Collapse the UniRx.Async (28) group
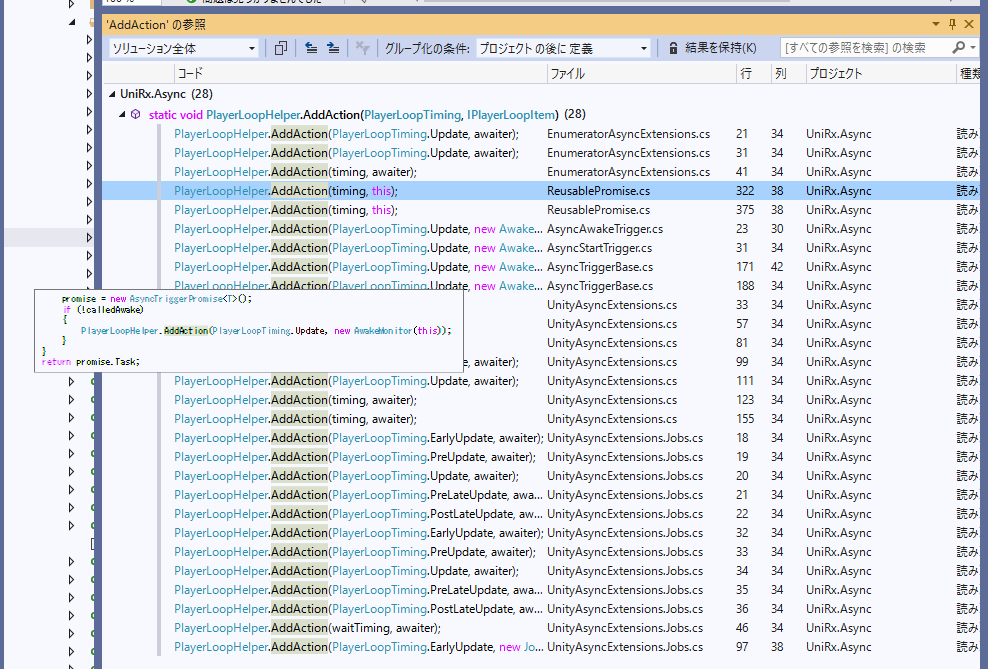This screenshot has width=988, height=669. [x=112, y=94]
